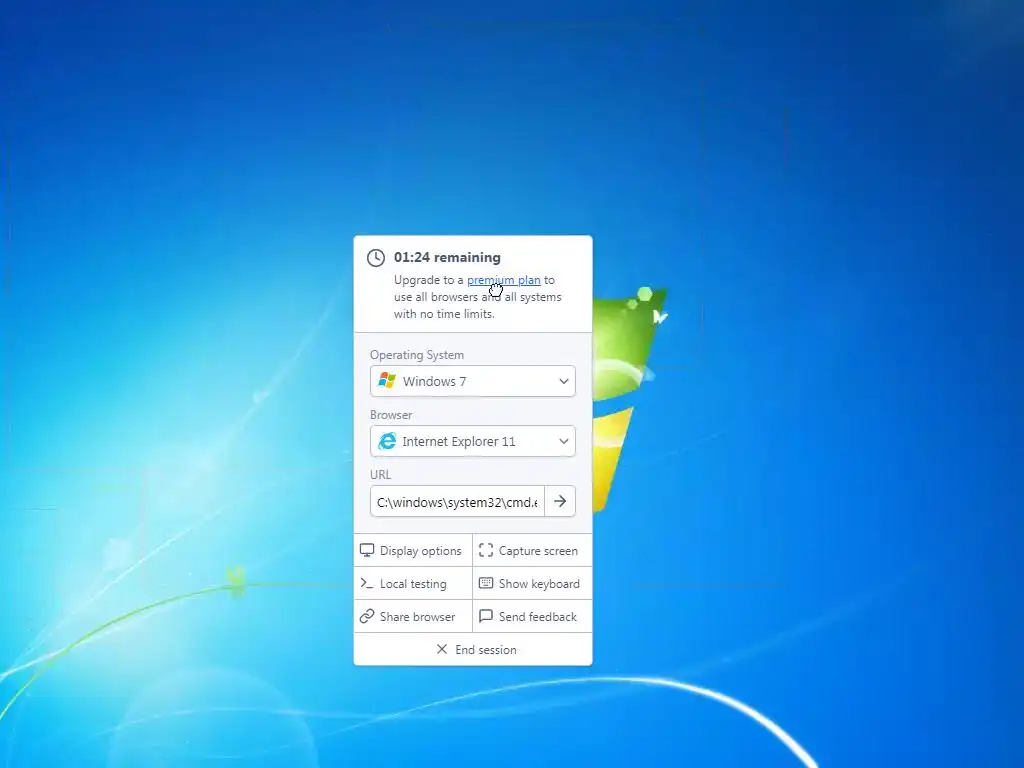Screen dimensions: 1024x768
Task: Click the Operating System label
Action: pos(417,355)
